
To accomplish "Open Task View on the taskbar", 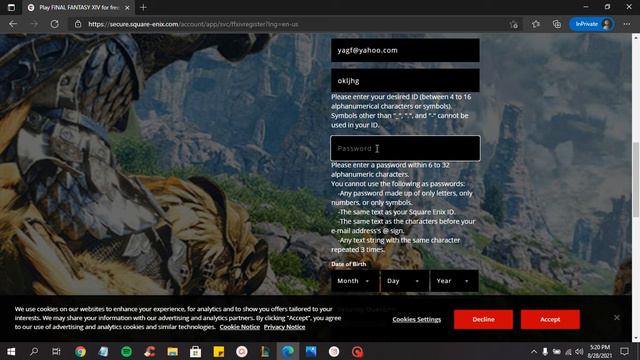I will point(56,351).
